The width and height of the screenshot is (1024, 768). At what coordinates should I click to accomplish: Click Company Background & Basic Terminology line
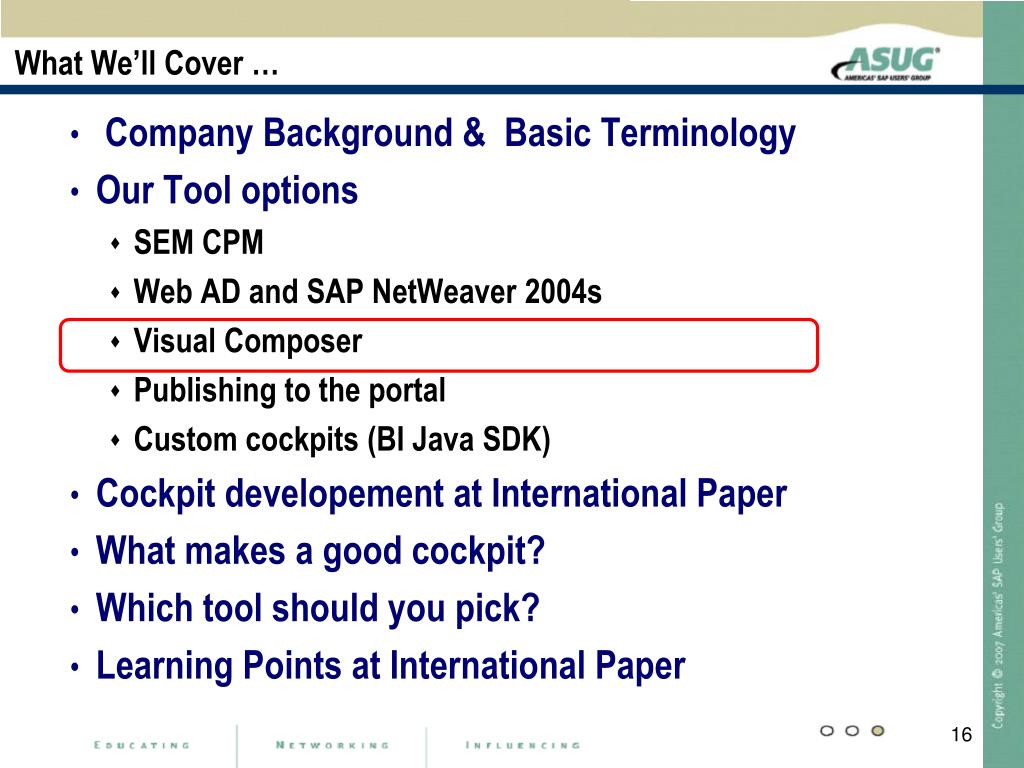(450, 134)
